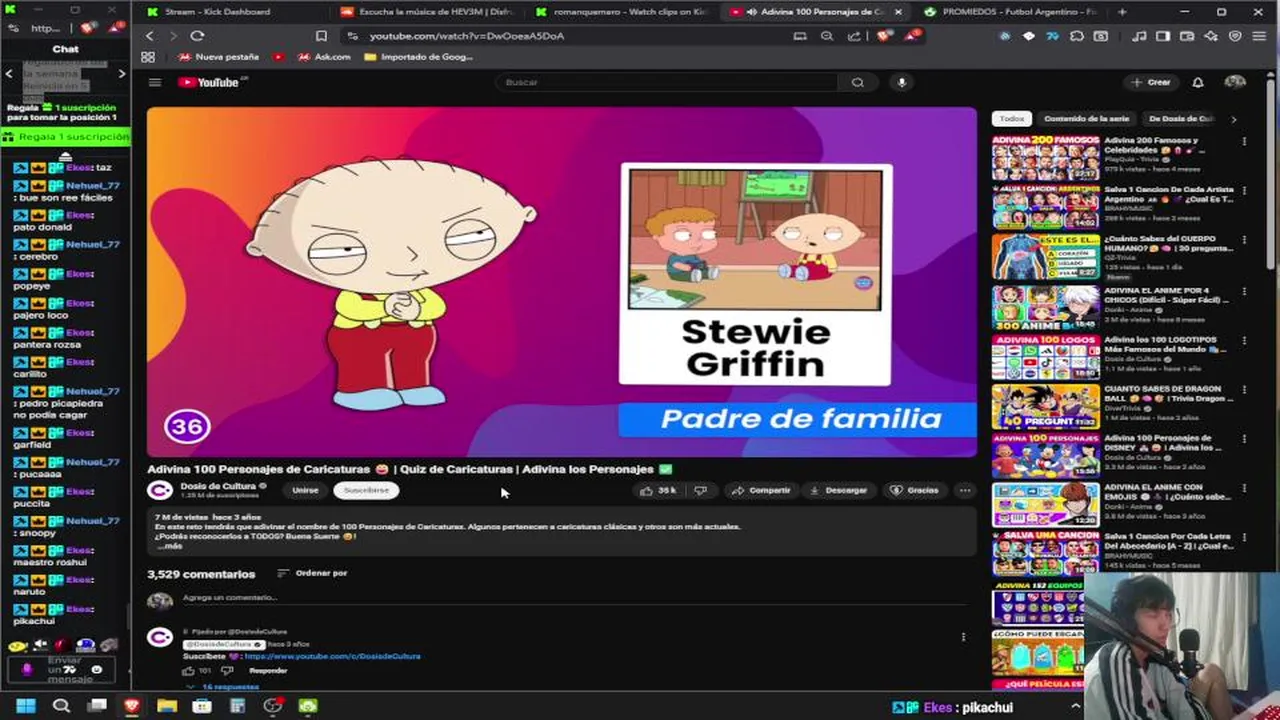
Task: Like the pinned comment with 101 likes
Action: coord(188,671)
